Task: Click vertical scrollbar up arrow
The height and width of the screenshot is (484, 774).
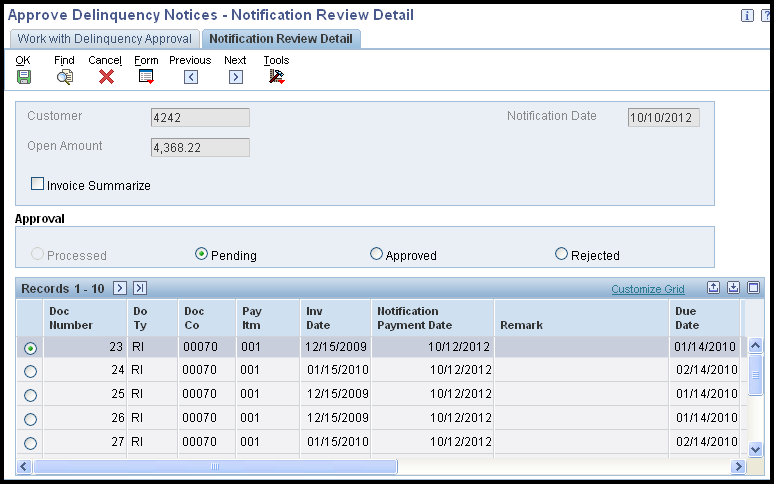Action: (755, 345)
